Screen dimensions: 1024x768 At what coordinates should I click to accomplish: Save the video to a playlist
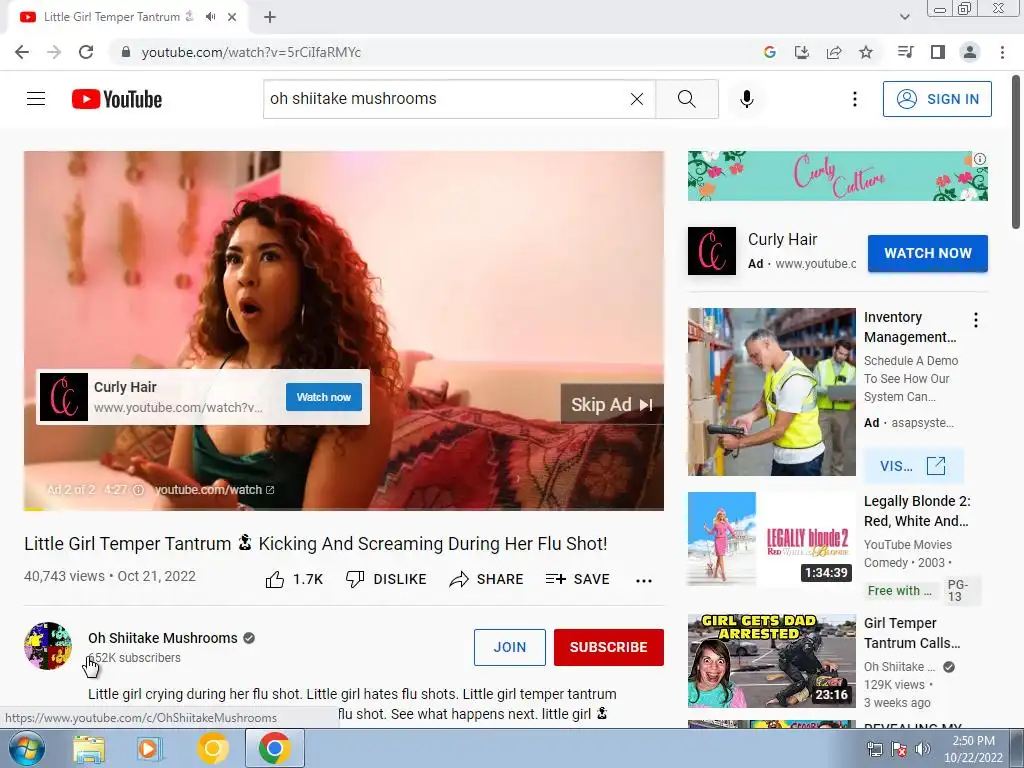coord(577,579)
